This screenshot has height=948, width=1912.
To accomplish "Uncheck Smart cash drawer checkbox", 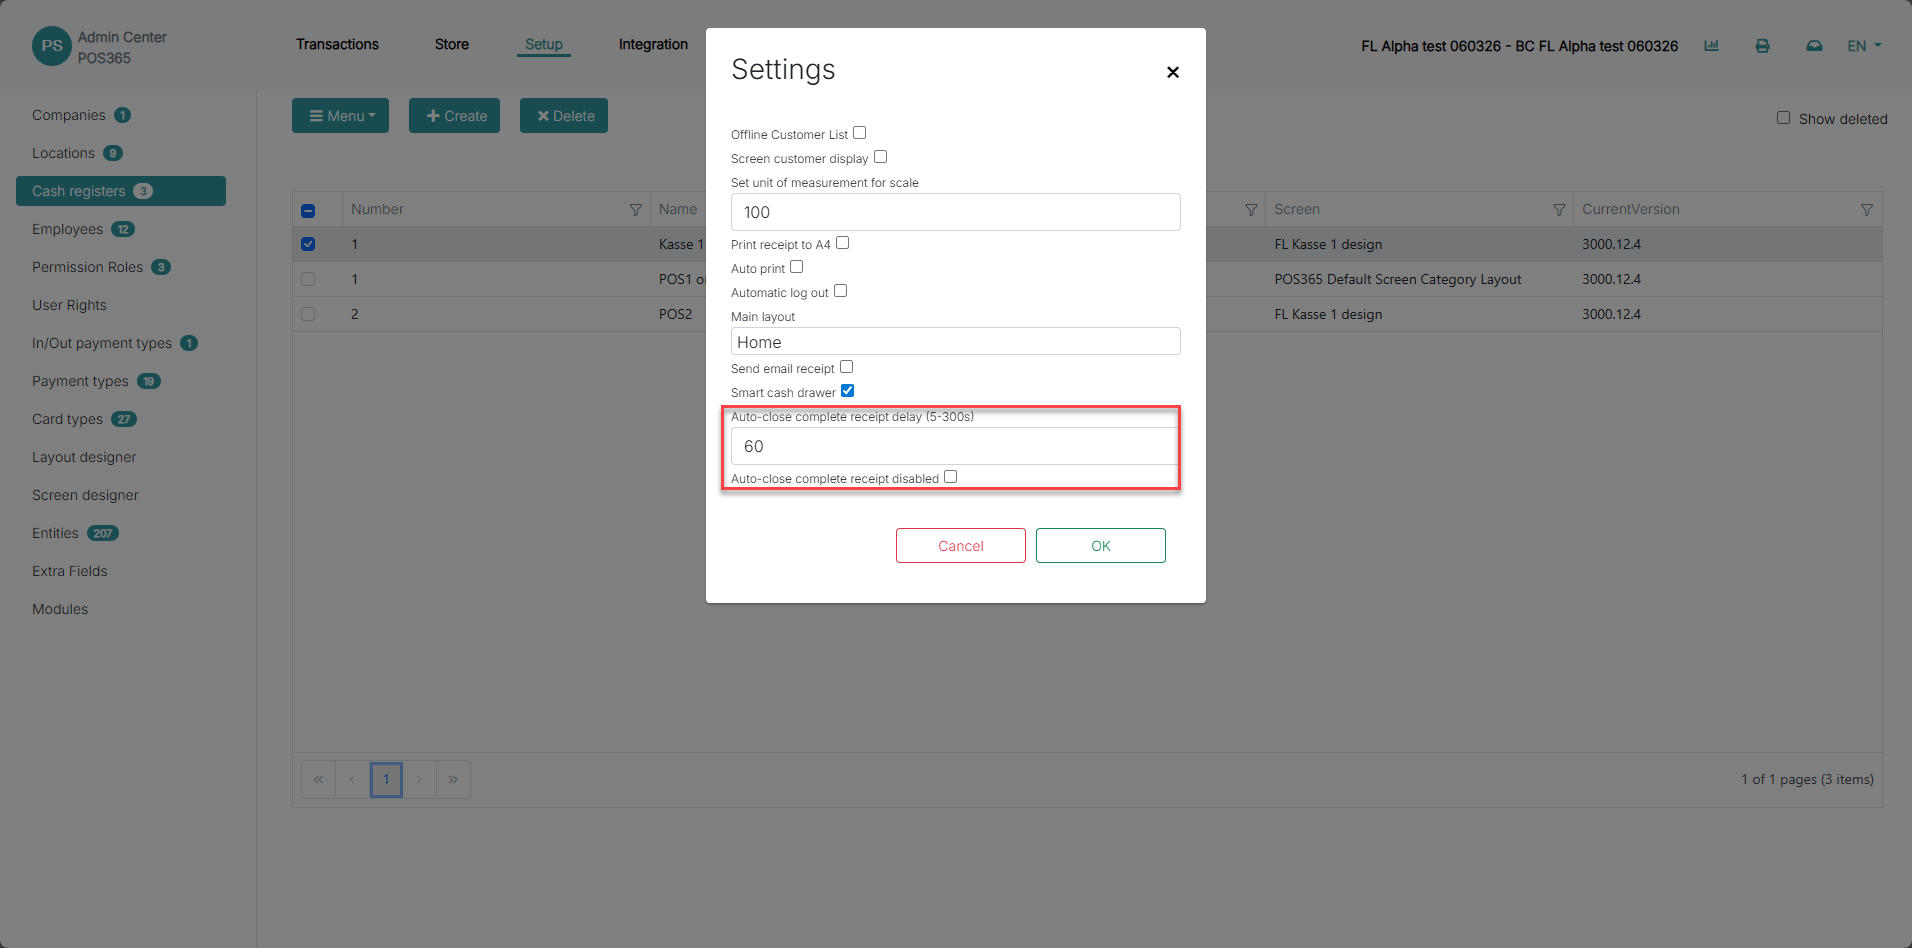I will 847,391.
